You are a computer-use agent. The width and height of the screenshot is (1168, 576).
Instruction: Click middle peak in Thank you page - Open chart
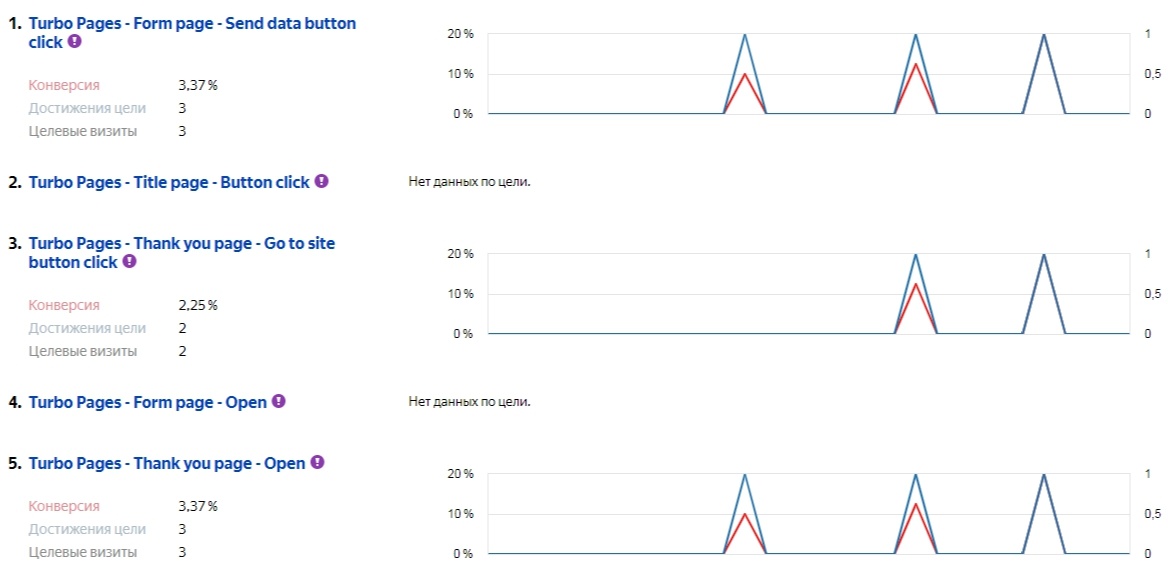point(915,476)
